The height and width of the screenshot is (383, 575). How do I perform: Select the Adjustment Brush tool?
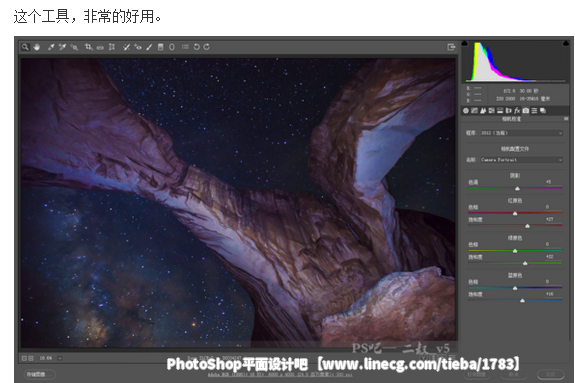[x=149, y=47]
